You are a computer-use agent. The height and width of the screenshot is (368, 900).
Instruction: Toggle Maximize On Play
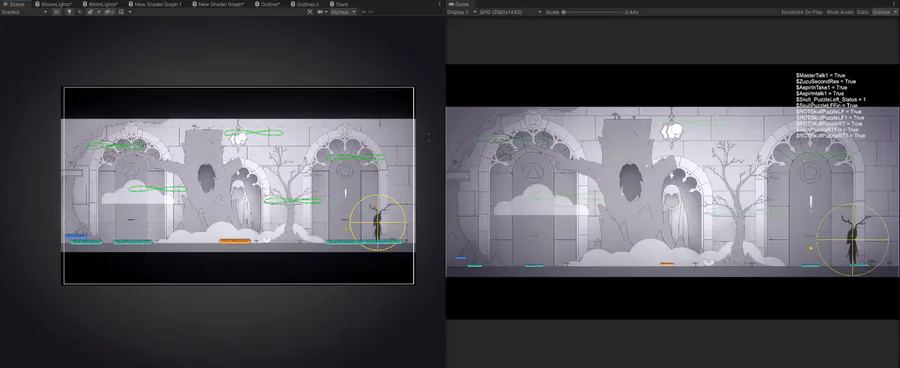pyautogui.click(x=802, y=11)
